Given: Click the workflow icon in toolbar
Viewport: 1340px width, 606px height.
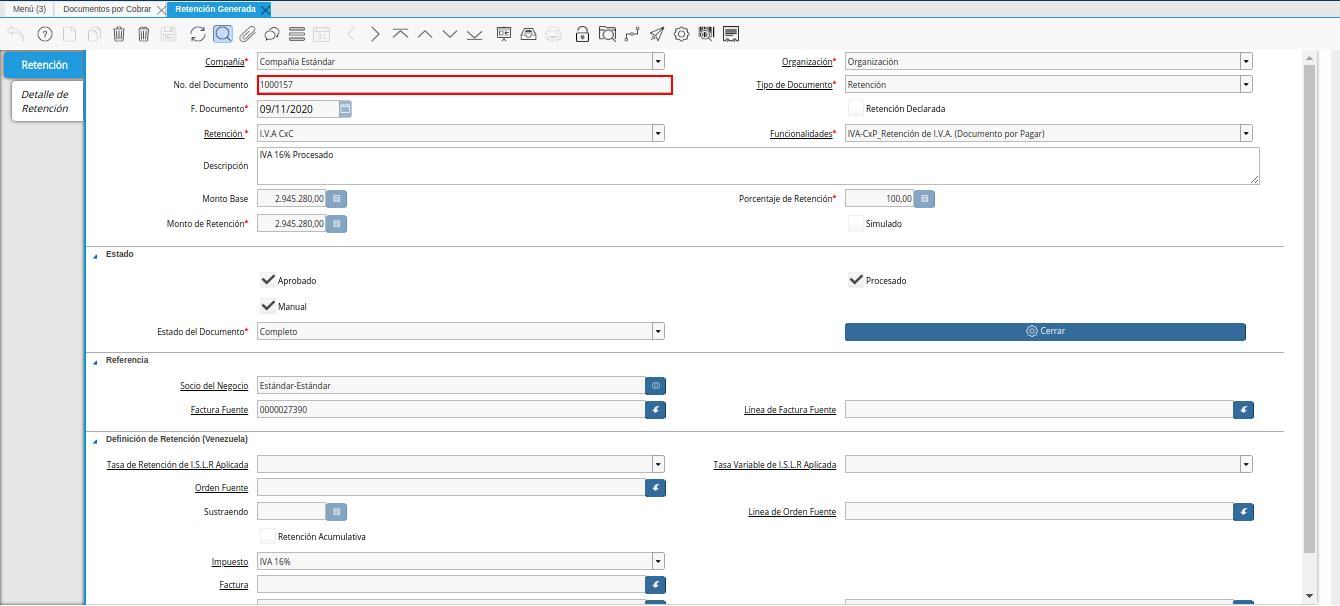Looking at the screenshot, I should pyautogui.click(x=631, y=34).
